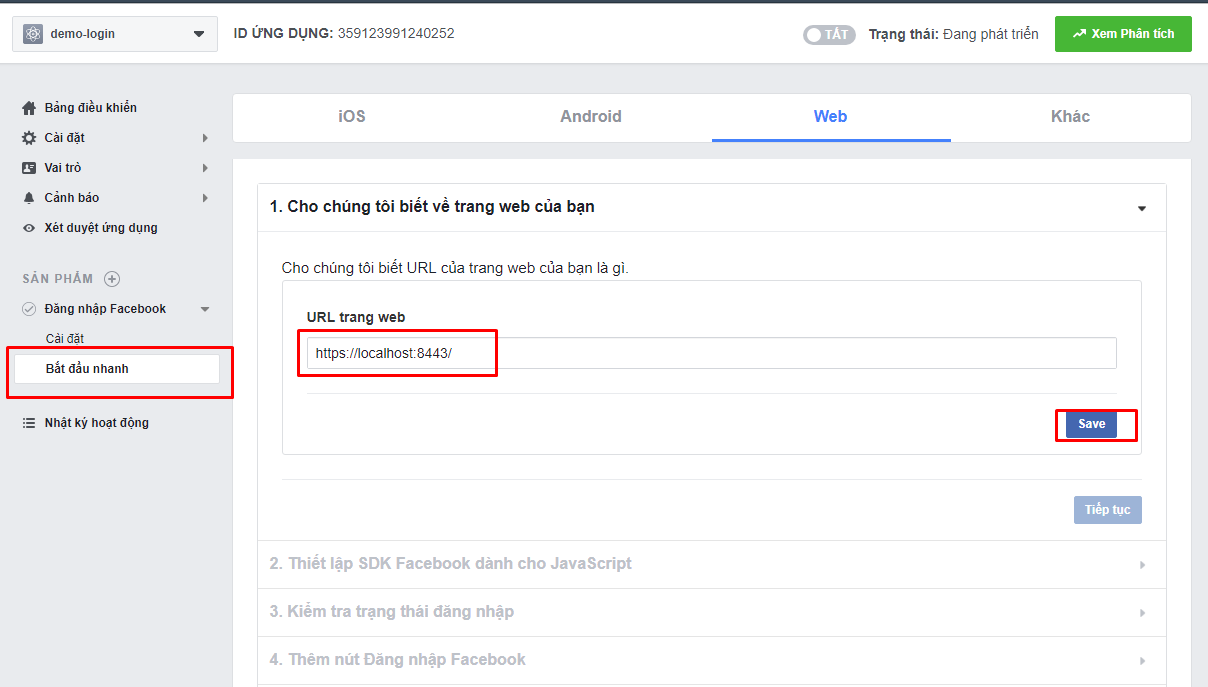Click Trạng thái: Đang phát triển text
Viewport: 1208px width, 687px height.
point(953,34)
